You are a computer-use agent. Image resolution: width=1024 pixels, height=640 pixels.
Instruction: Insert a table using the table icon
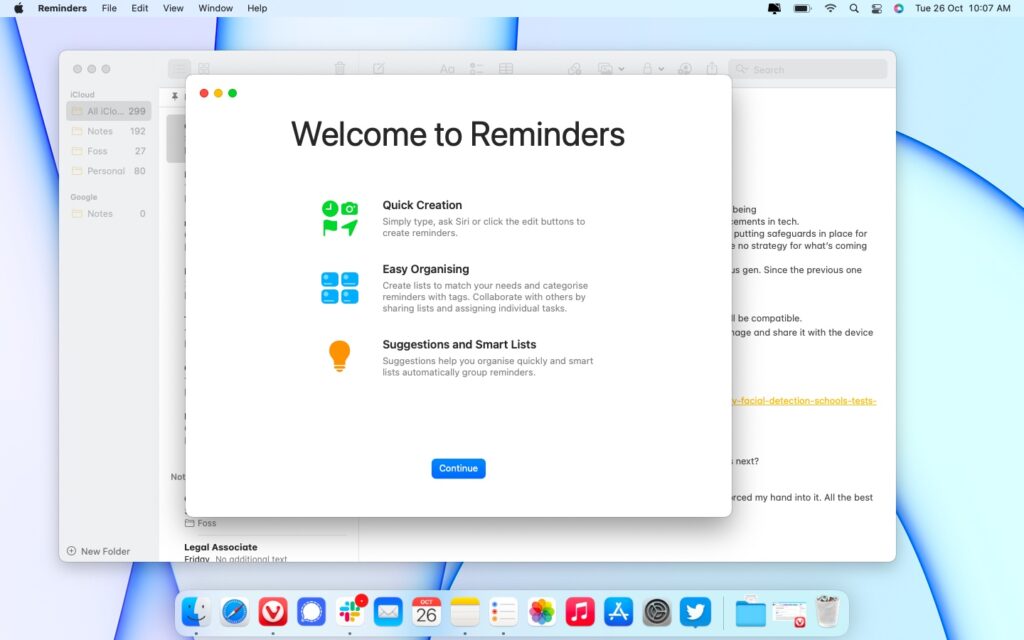tap(506, 68)
